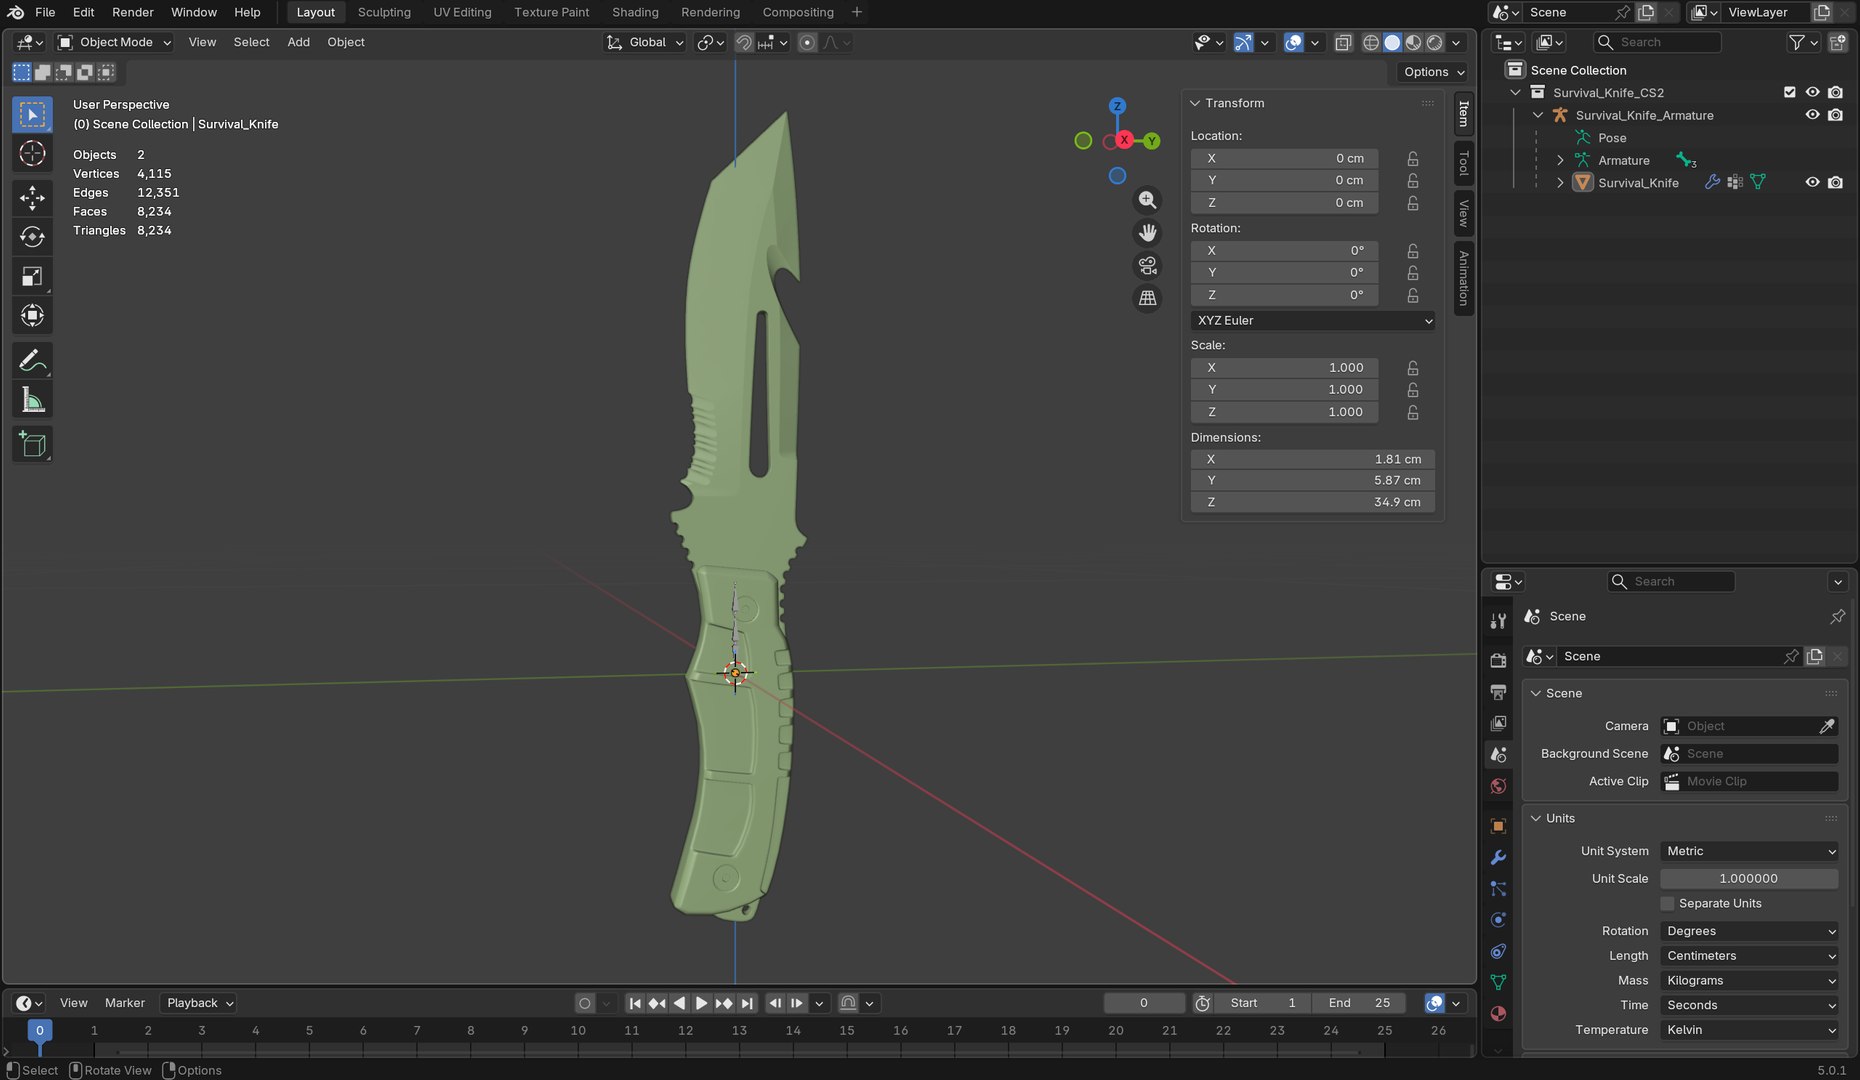Switch to Shading workspace tab

pyautogui.click(x=635, y=12)
